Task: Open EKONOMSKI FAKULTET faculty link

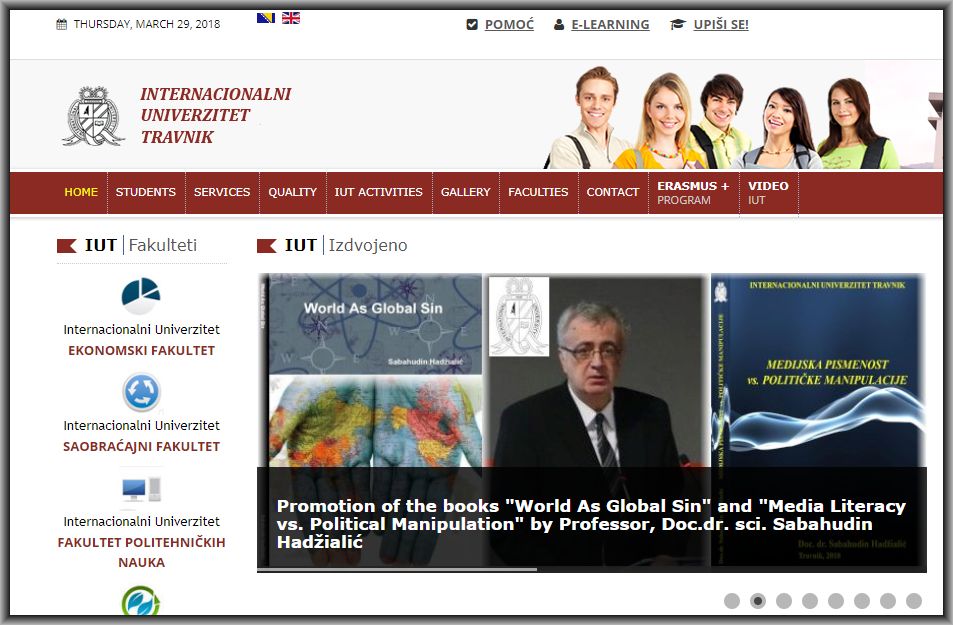Action: [142, 350]
